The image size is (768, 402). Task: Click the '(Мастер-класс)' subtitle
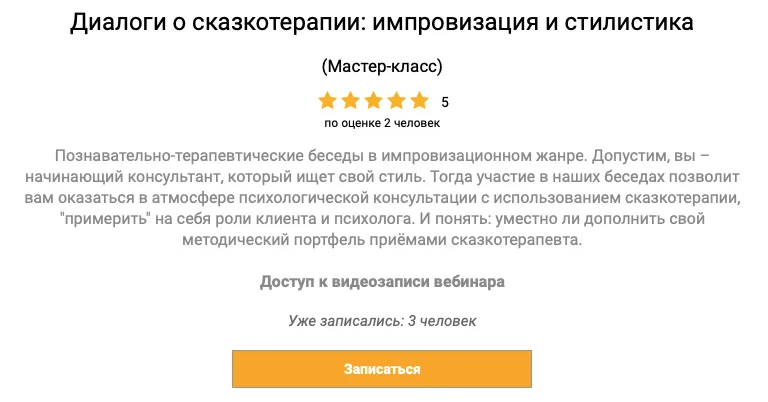382,67
